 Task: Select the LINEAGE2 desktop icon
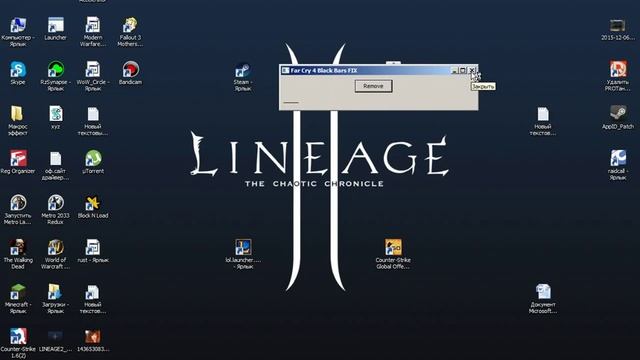coord(56,336)
